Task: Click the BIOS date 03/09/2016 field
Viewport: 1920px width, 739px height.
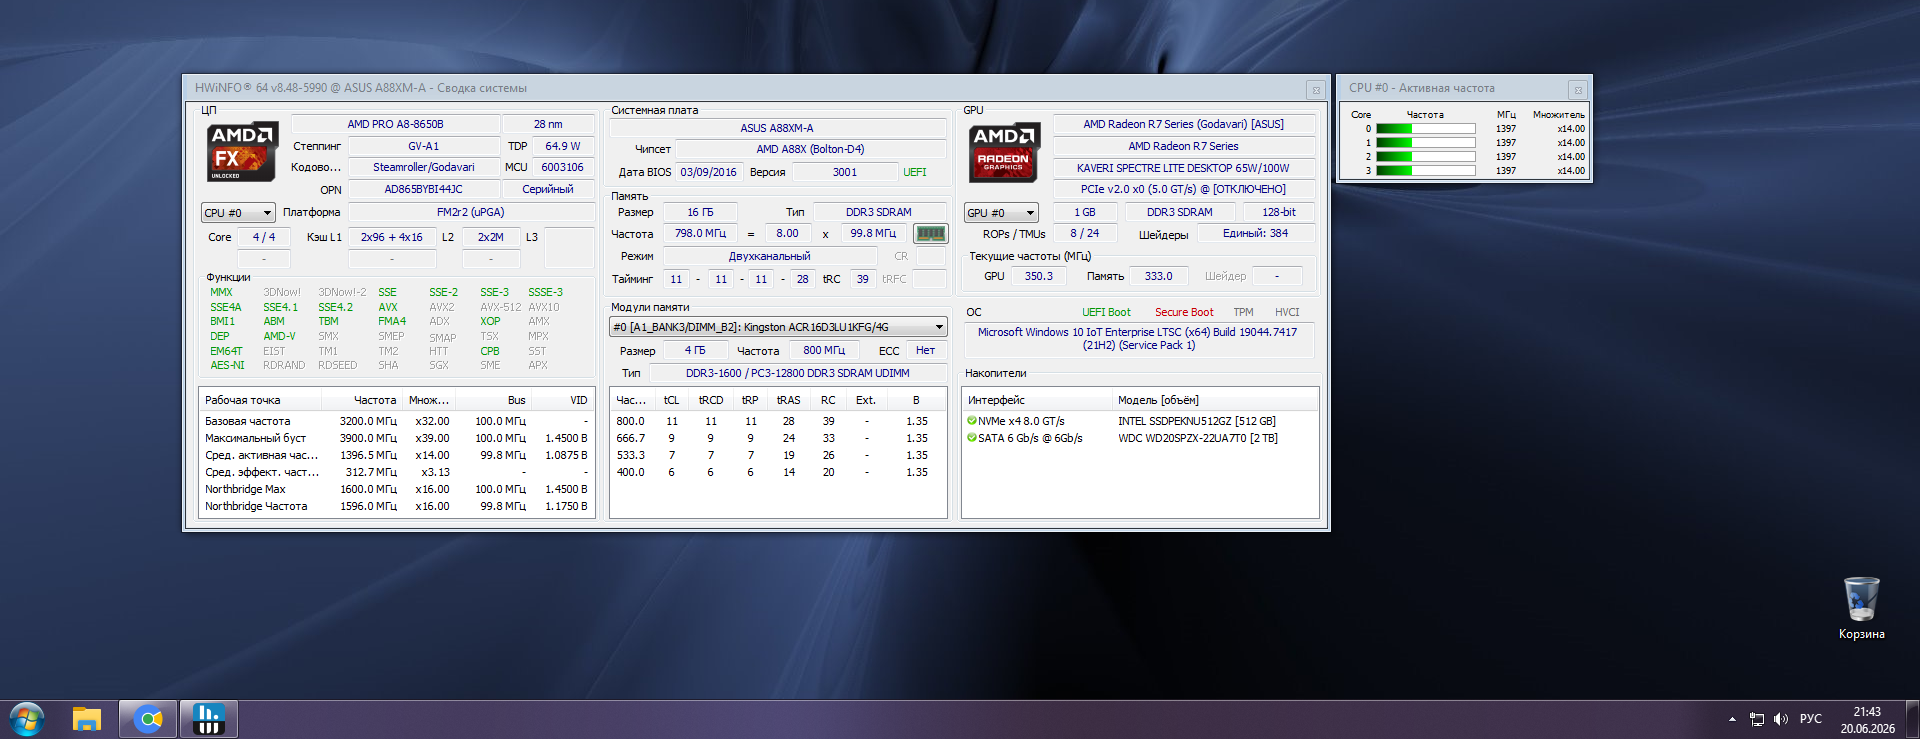Action: pos(708,172)
